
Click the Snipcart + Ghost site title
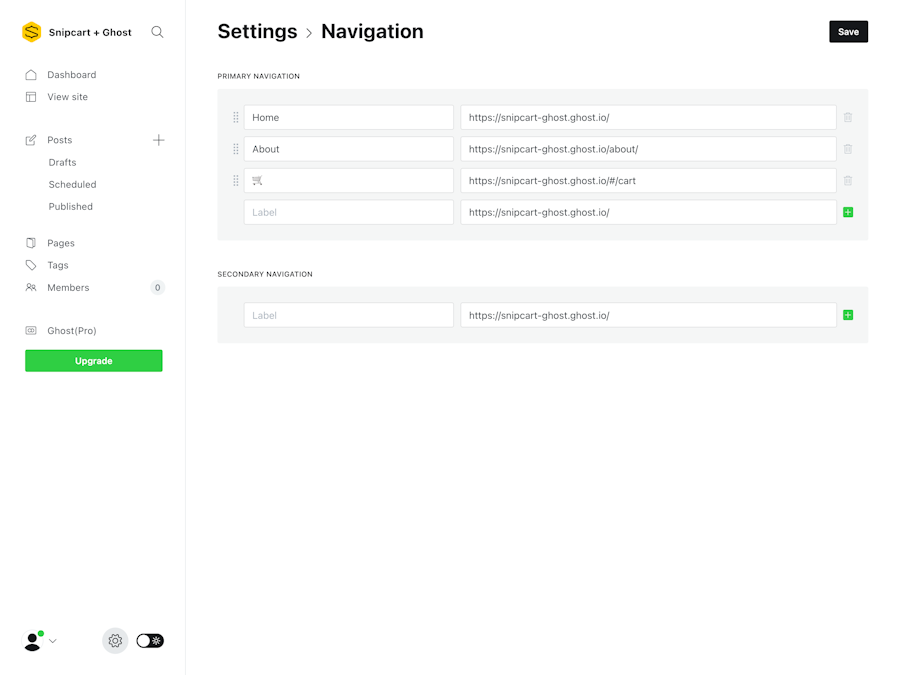click(x=90, y=32)
